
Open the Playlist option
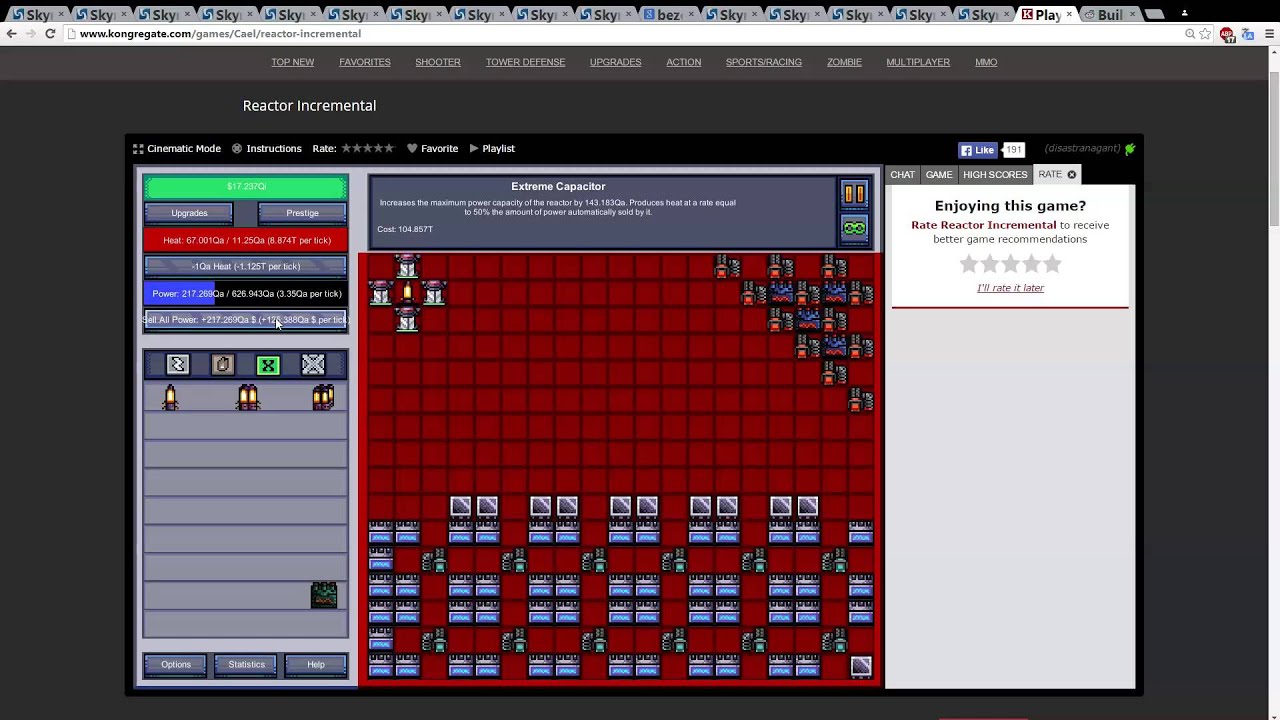point(492,148)
